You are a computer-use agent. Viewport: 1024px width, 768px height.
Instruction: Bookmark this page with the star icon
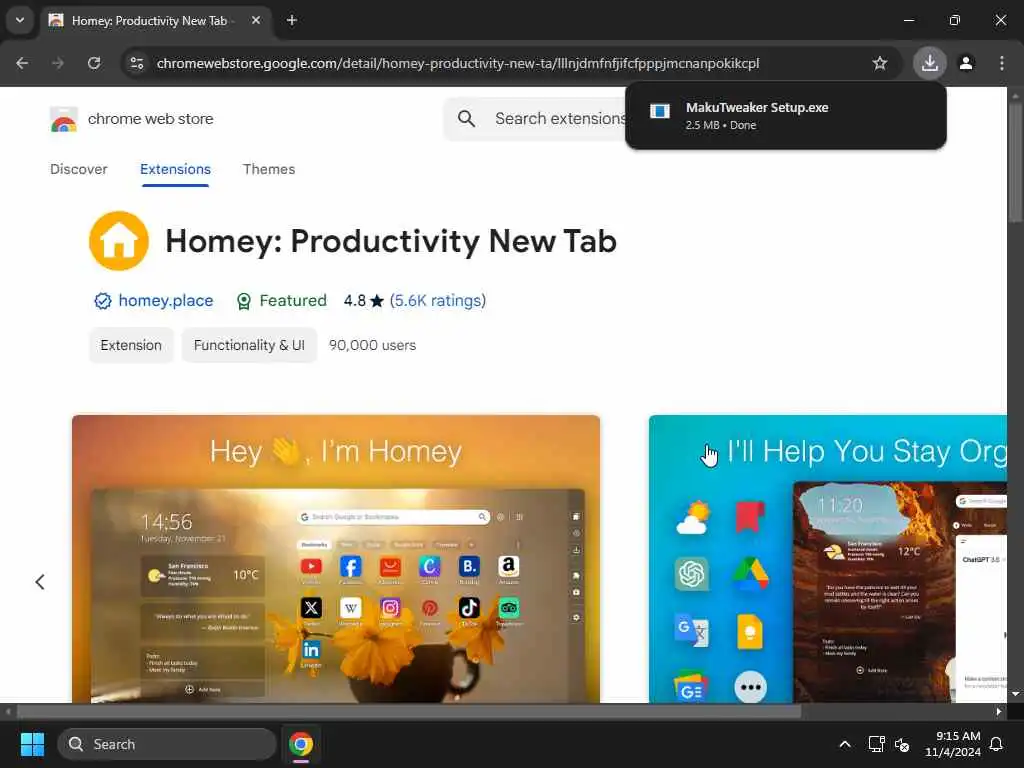(880, 63)
